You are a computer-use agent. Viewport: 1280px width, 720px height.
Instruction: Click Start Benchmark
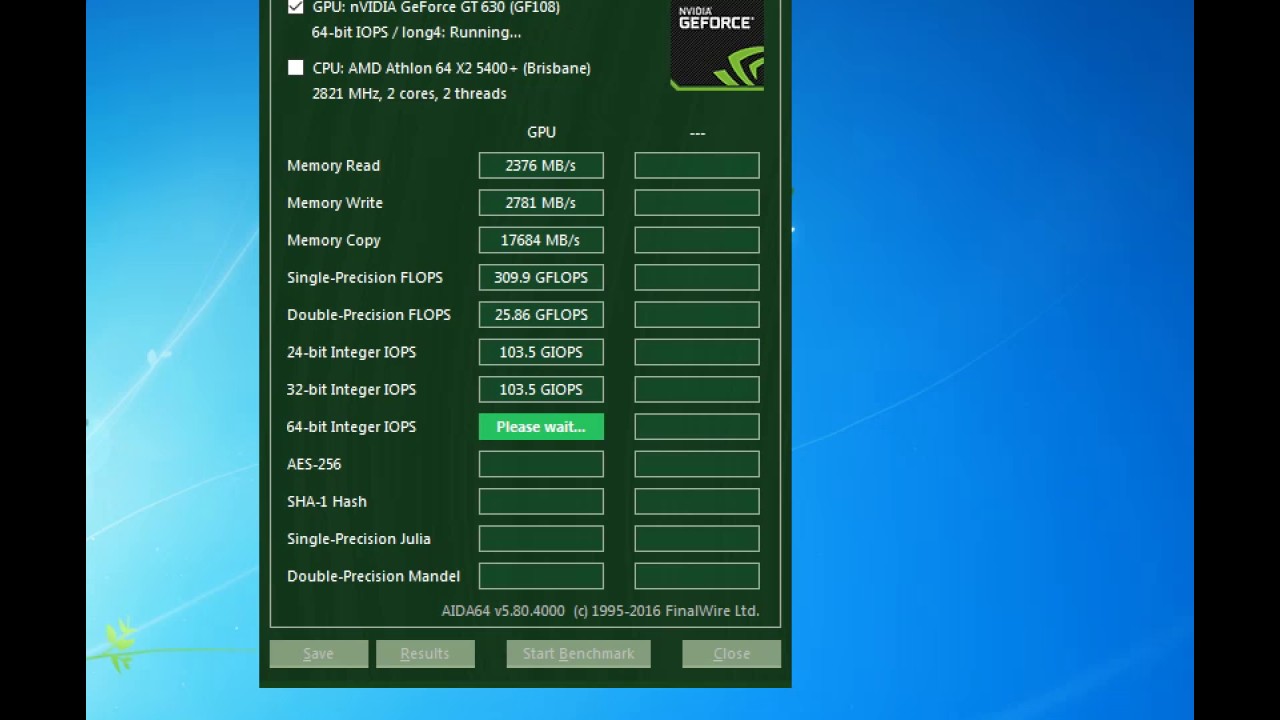tap(578, 654)
